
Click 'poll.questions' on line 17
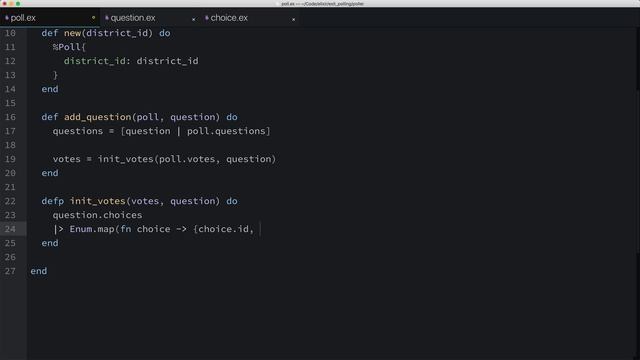[x=226, y=131]
